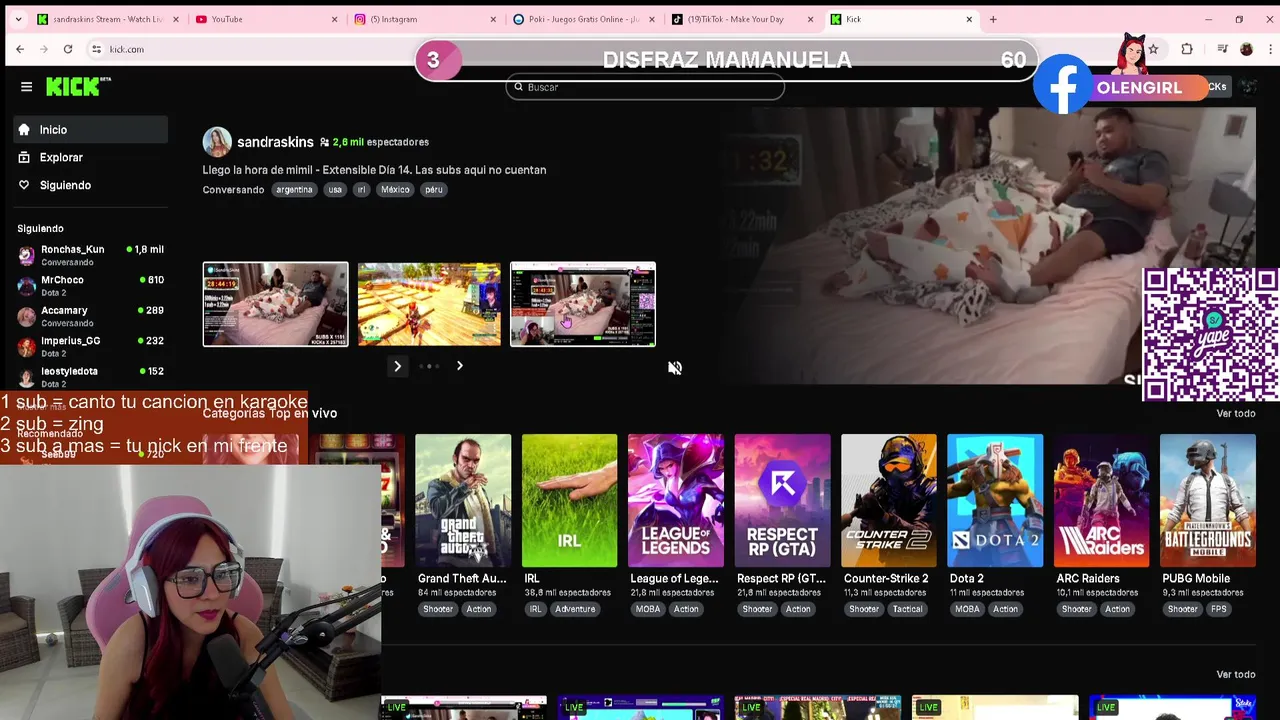Click the KICK logo
The image size is (1280, 720).
[78, 87]
